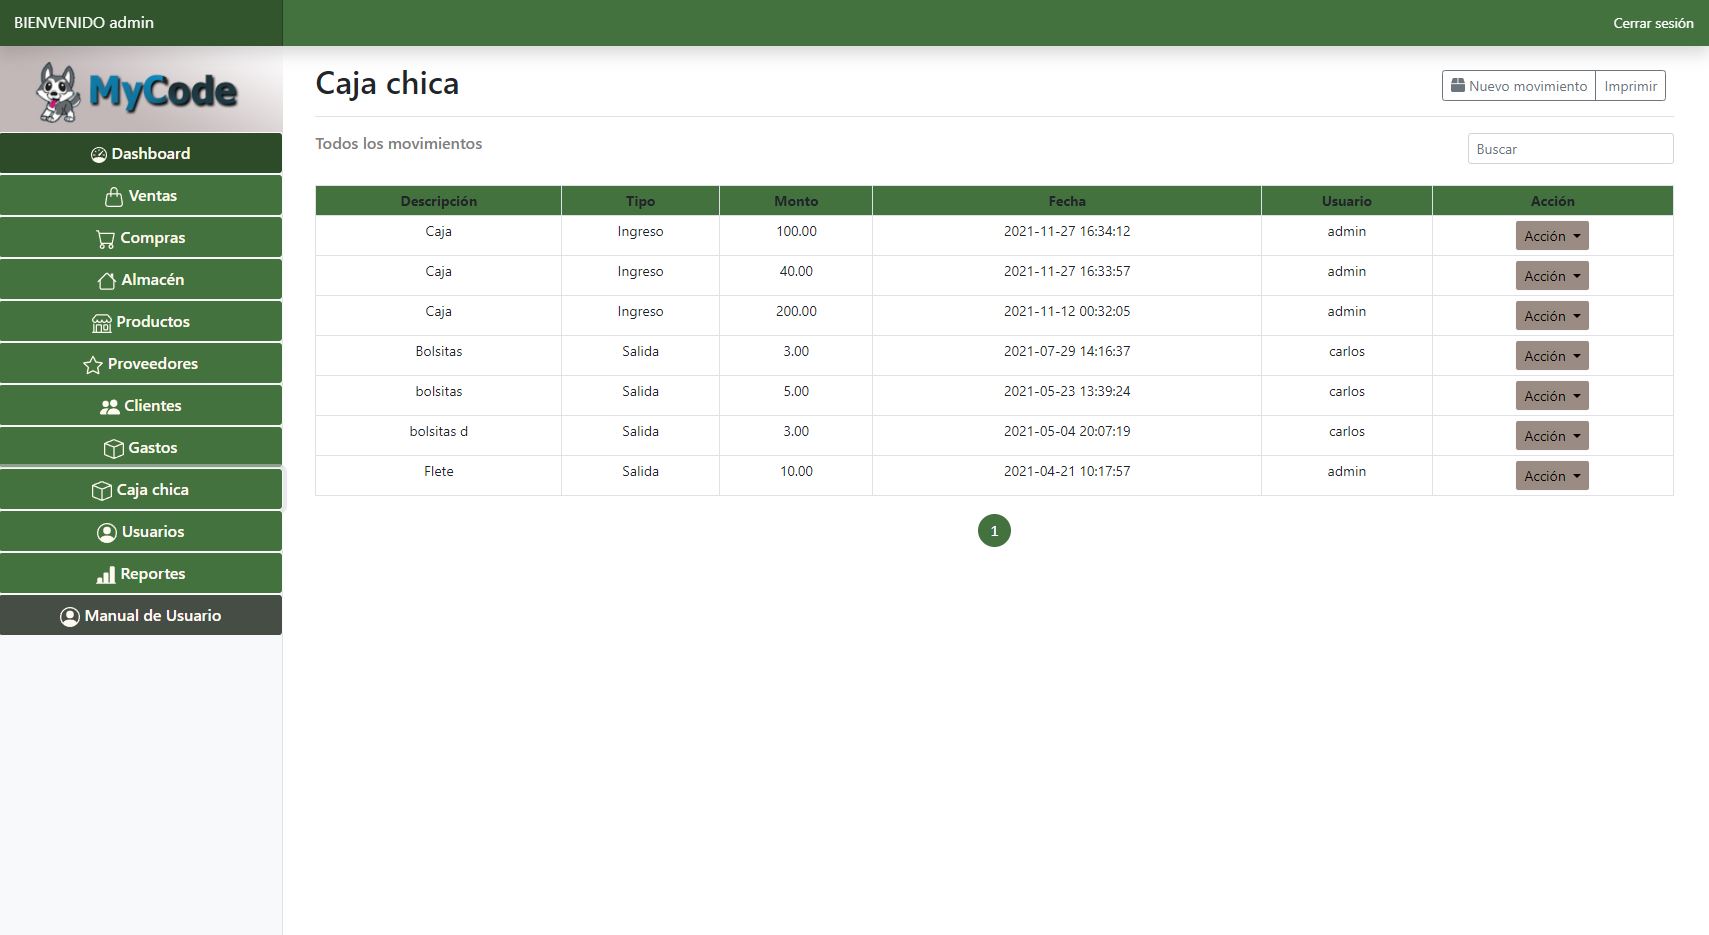Image resolution: width=1709 pixels, height=935 pixels.
Task: Open Acción dropdown for Flete row
Action: [x=1551, y=476]
